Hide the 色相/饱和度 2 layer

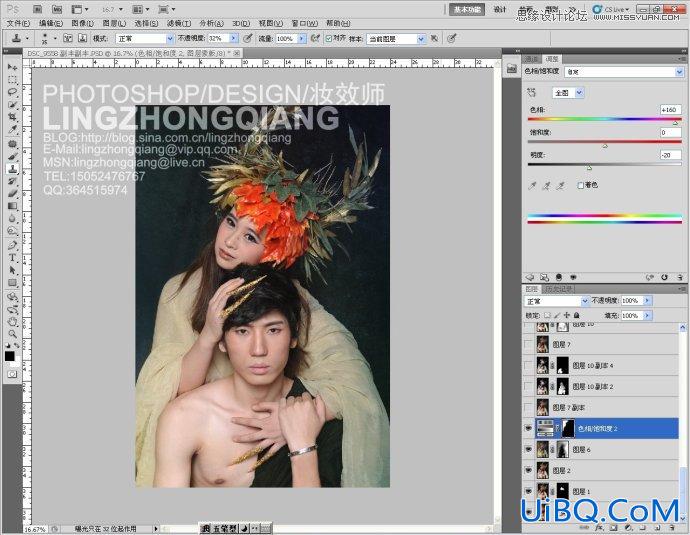click(x=529, y=429)
